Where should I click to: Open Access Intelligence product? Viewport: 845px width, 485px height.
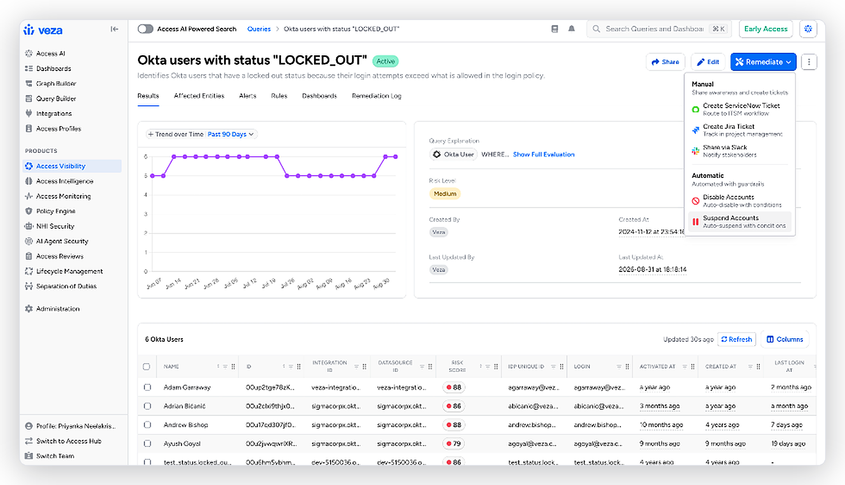tap(65, 181)
